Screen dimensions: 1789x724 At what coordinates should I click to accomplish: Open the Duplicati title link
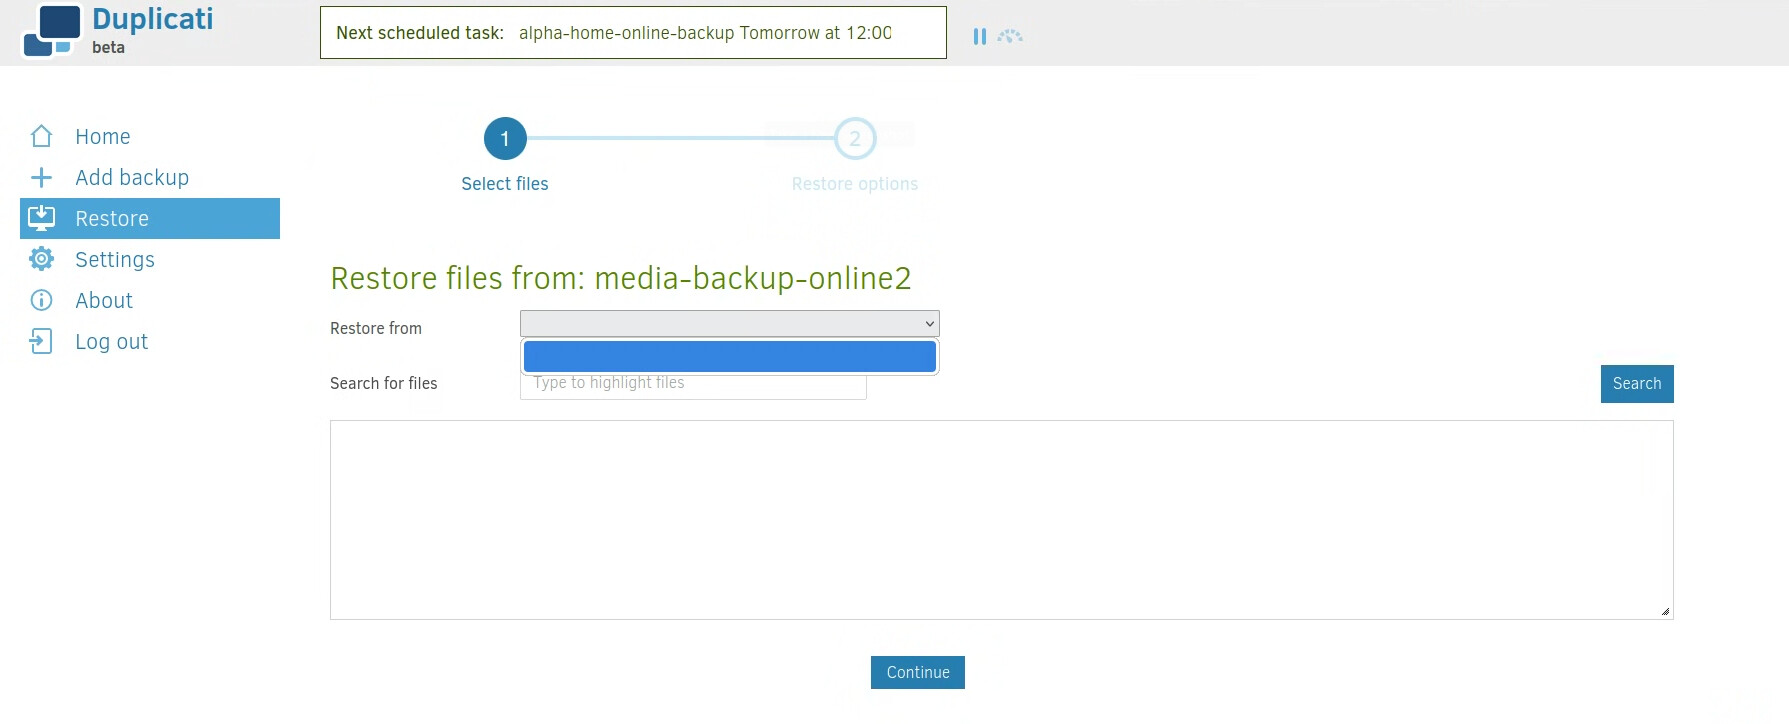(x=152, y=19)
